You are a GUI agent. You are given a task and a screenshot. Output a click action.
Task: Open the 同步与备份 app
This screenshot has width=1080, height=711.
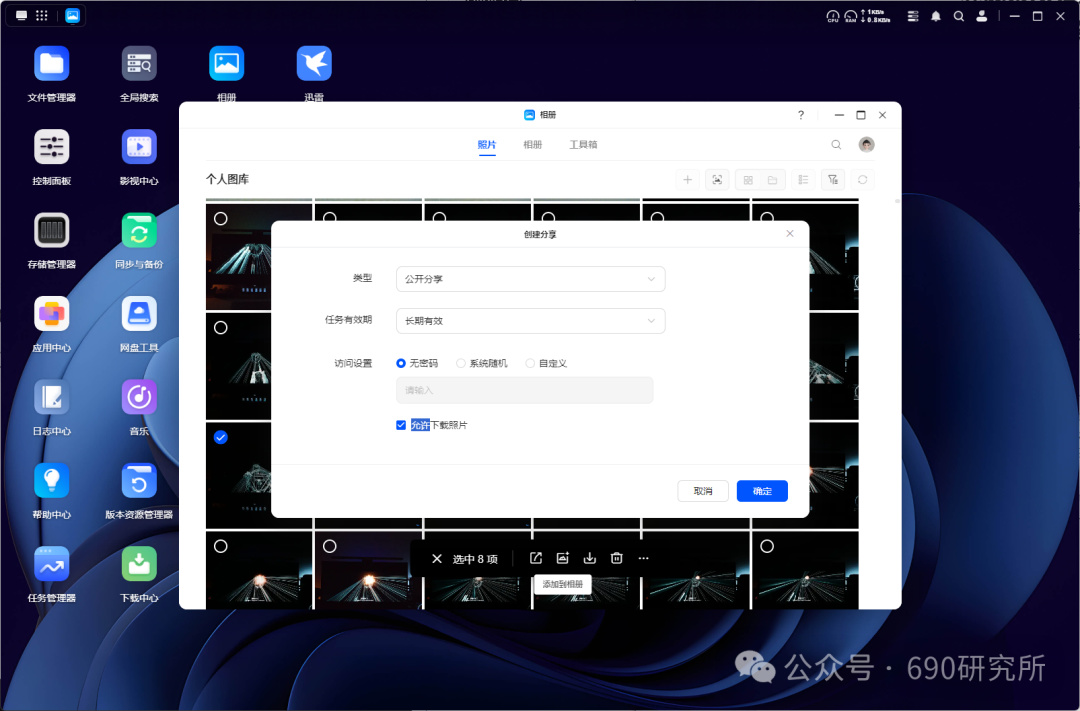[x=139, y=231]
